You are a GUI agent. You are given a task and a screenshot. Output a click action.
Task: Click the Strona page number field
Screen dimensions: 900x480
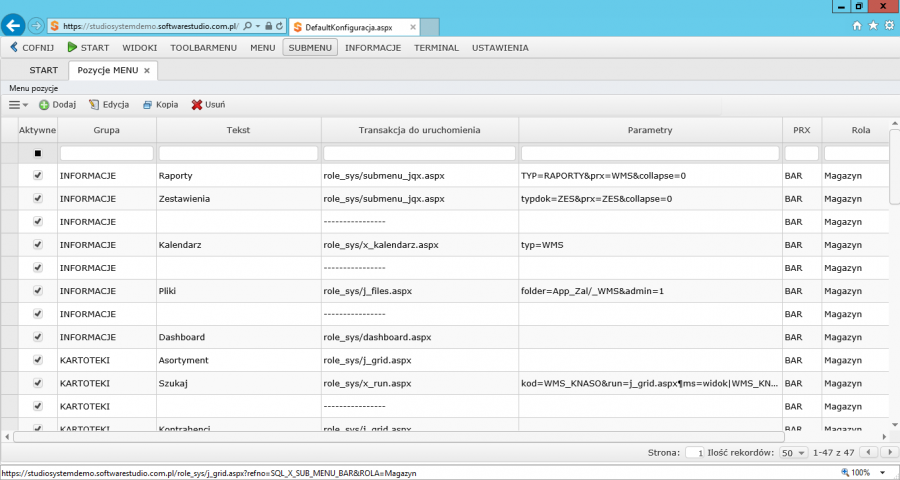point(695,453)
